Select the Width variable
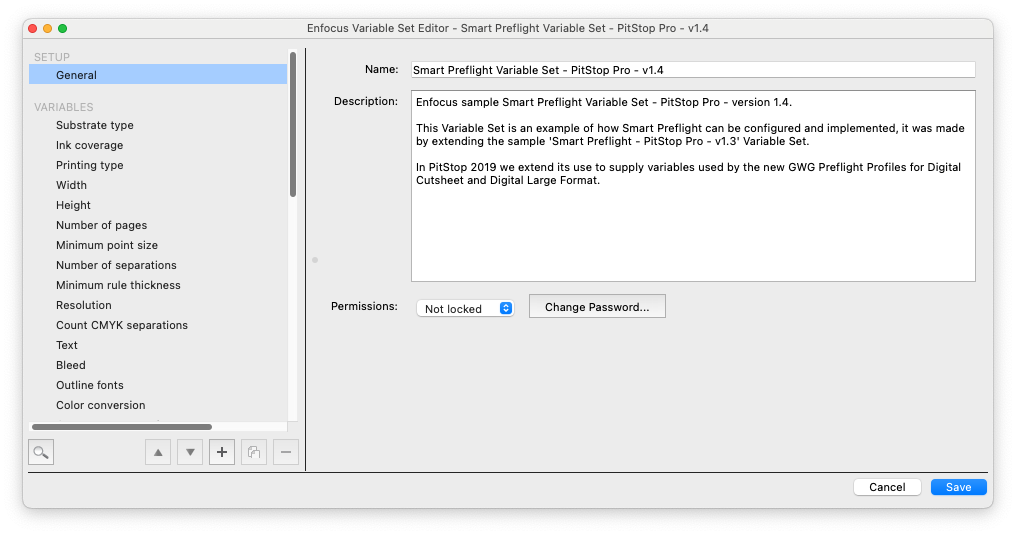This screenshot has height=535, width=1016. click(x=71, y=185)
